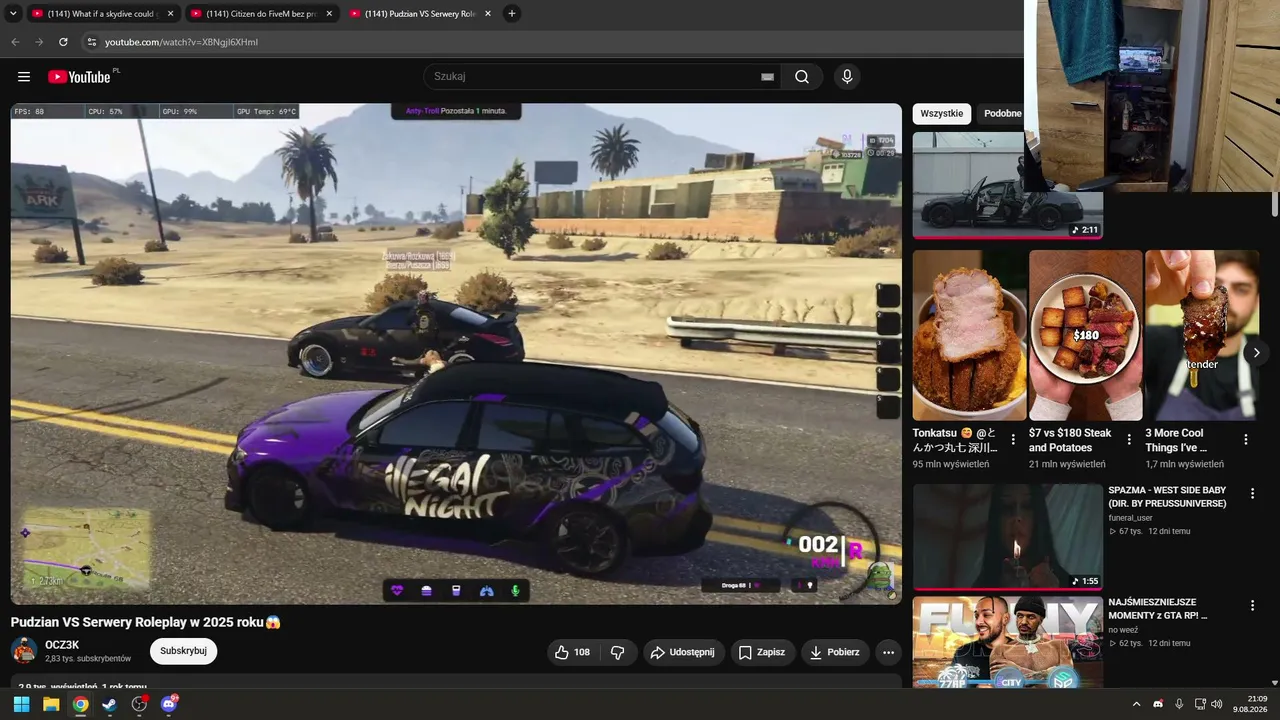Click the video player to pause

[456, 354]
